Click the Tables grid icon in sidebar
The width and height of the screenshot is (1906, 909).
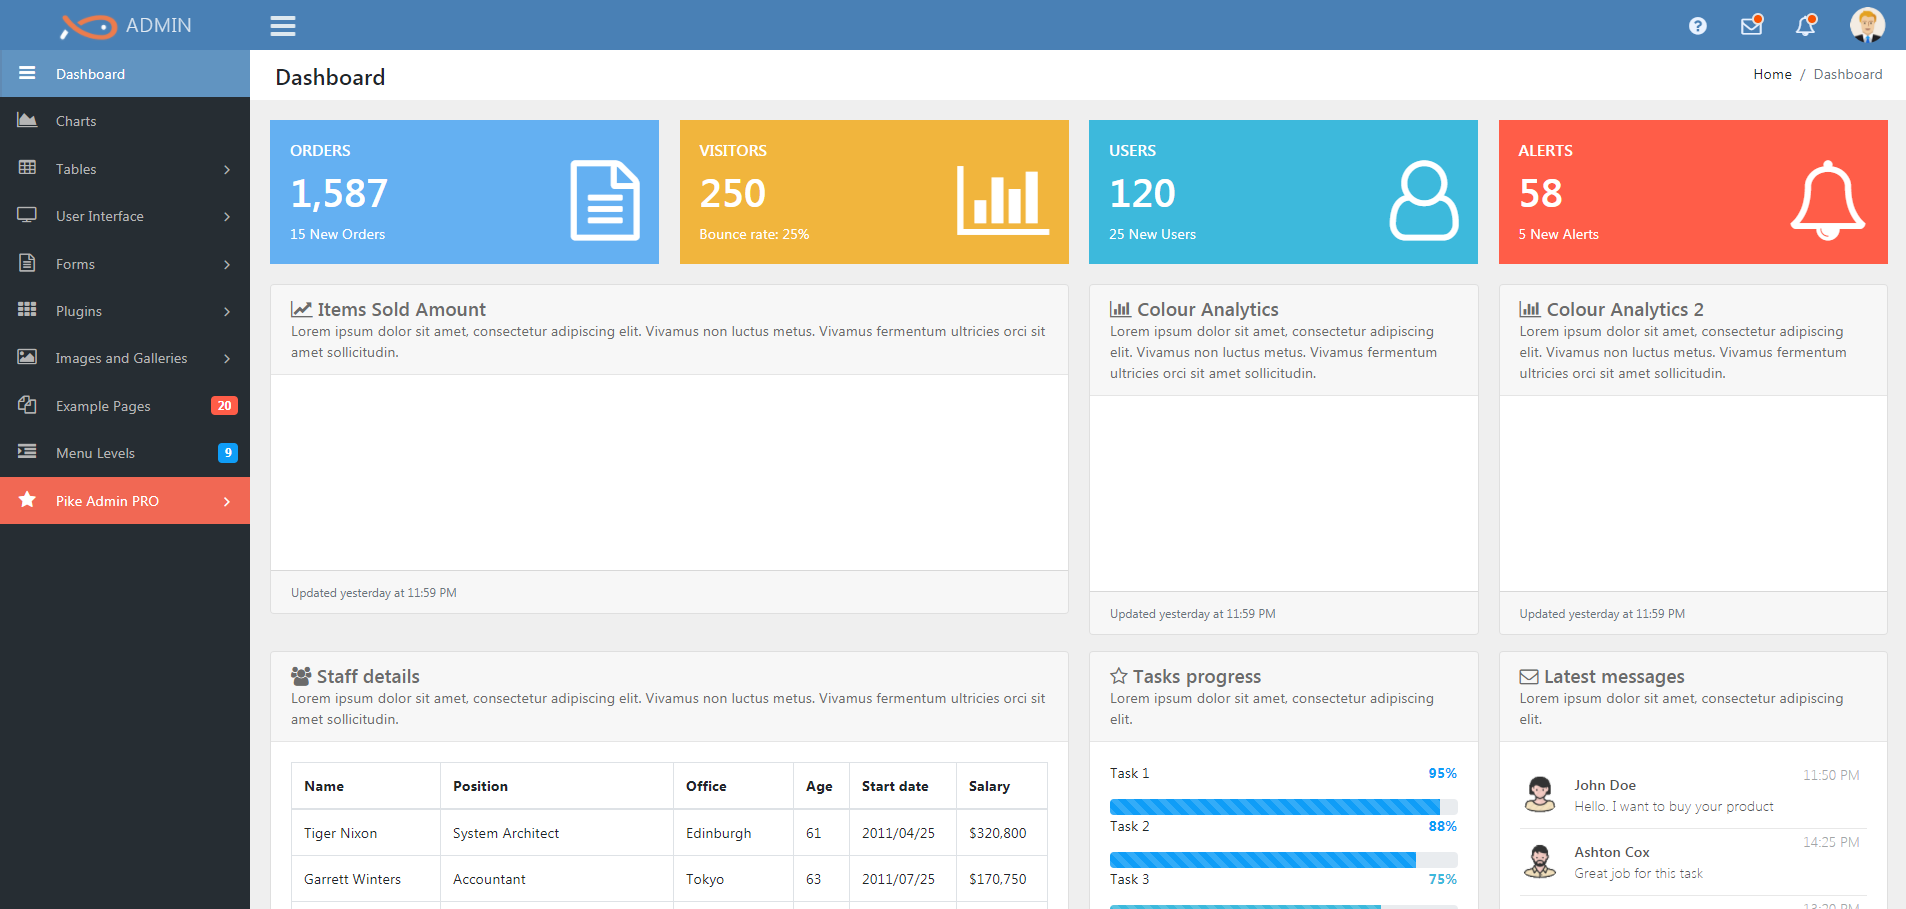(x=27, y=168)
